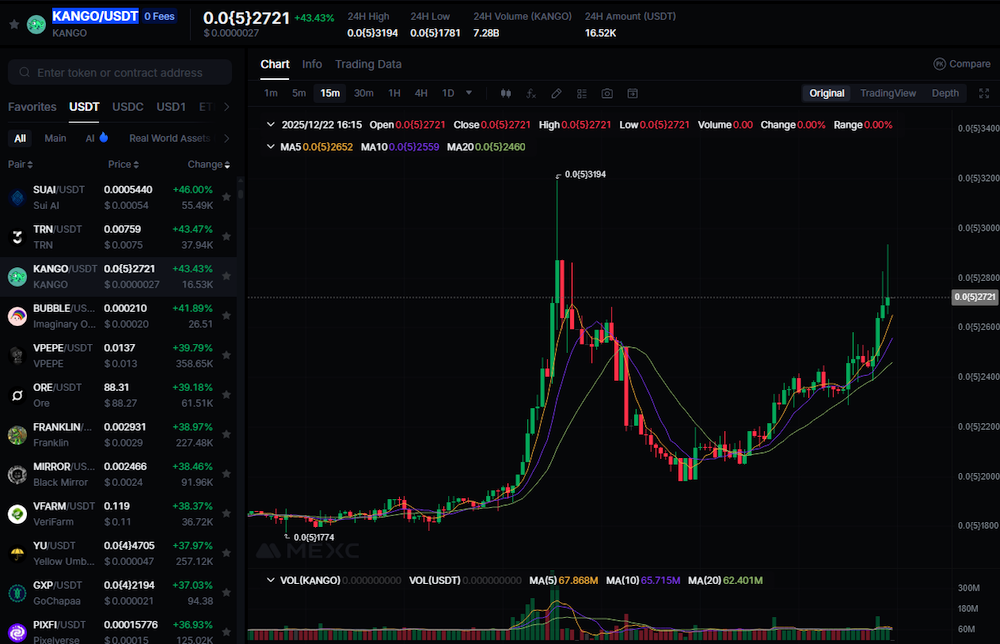Expand chart to fullscreen

[x=980, y=93]
